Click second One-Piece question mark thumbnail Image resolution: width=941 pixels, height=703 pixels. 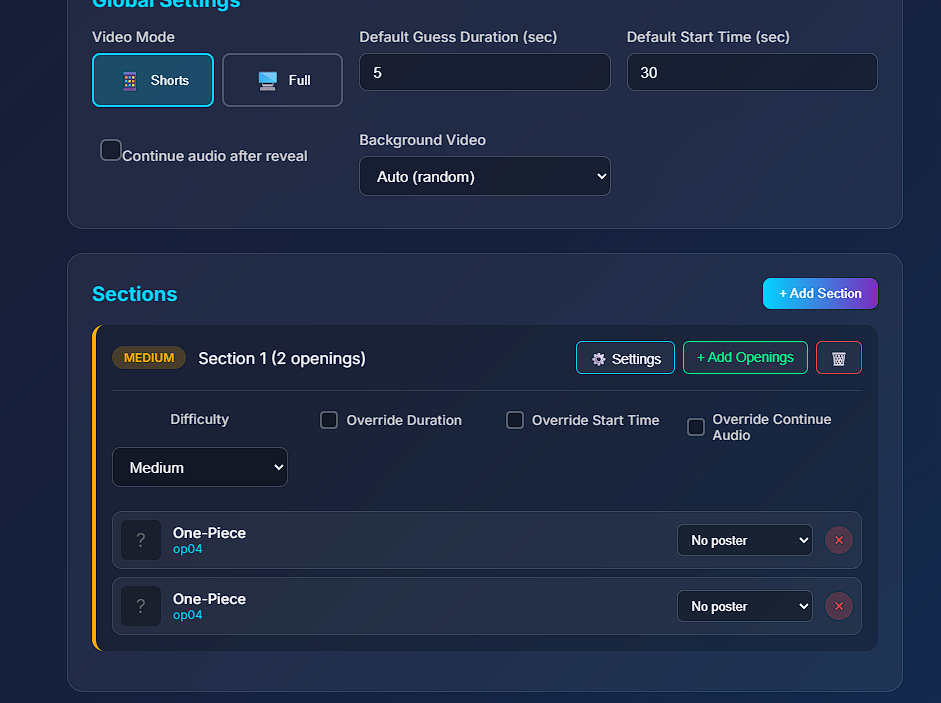tap(141, 606)
